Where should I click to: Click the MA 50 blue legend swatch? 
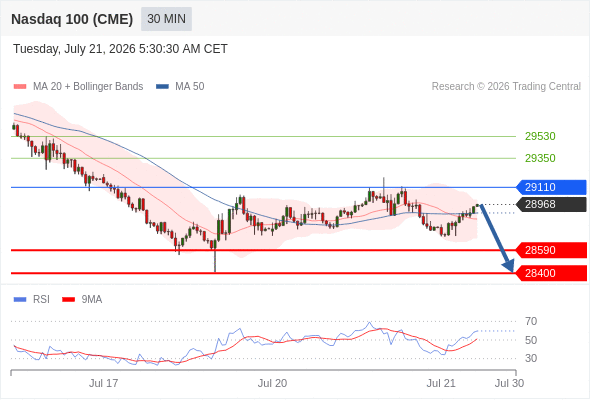click(162, 87)
